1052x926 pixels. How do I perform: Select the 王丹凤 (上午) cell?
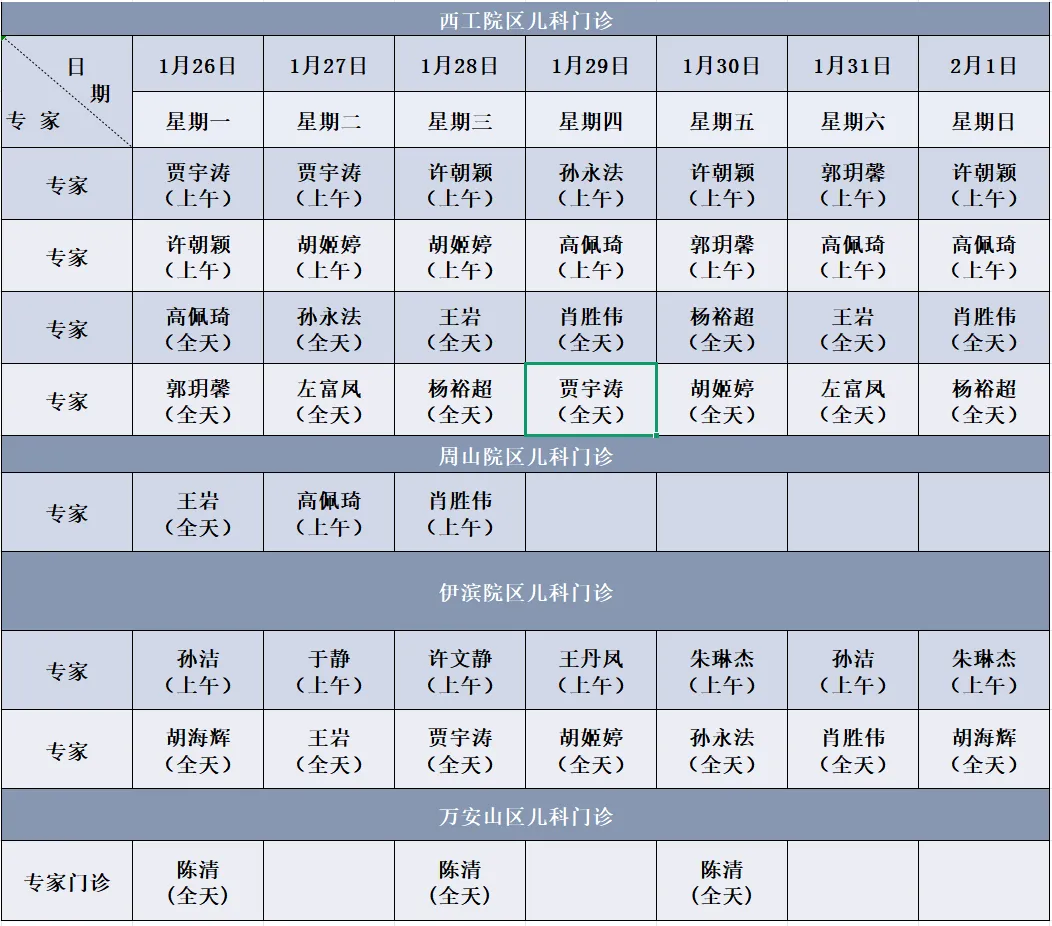point(591,671)
